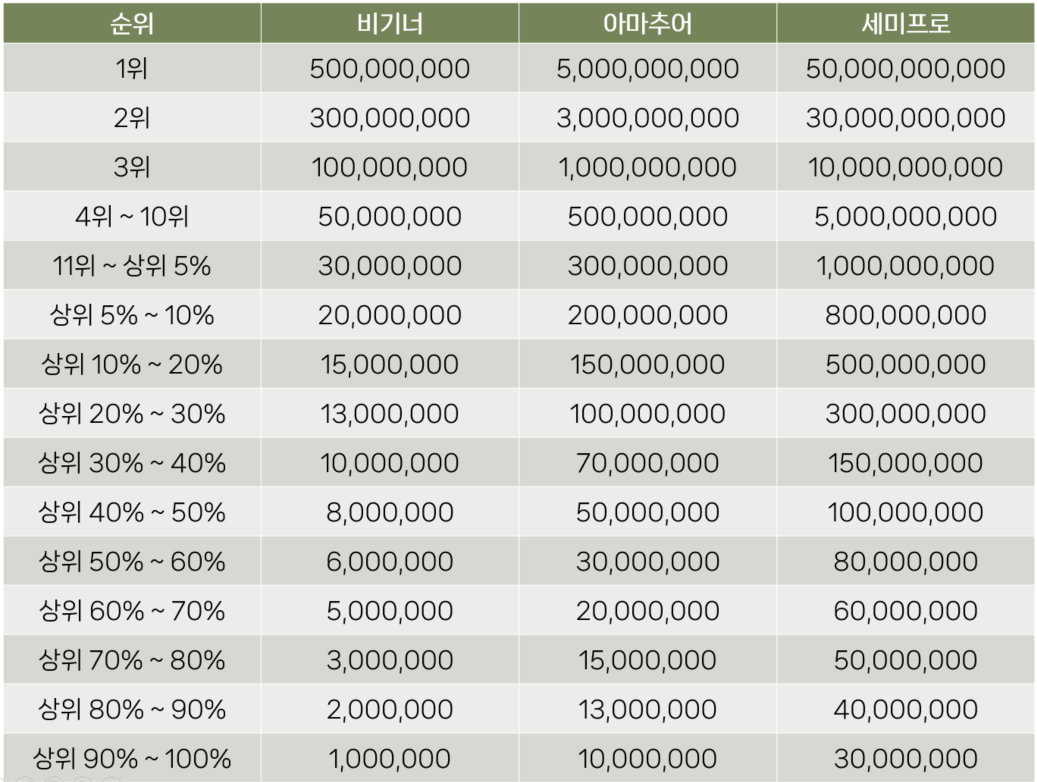Select the 아마추어 prize for 2위
1037x782 pixels.
click(x=647, y=118)
